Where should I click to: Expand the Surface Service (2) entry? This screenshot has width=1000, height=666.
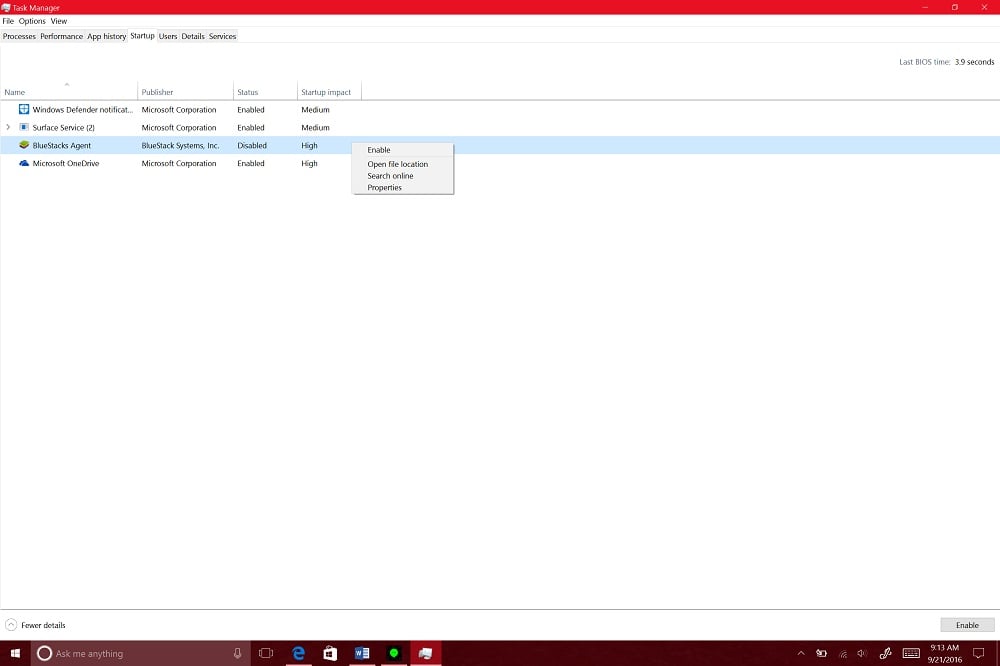[8, 127]
